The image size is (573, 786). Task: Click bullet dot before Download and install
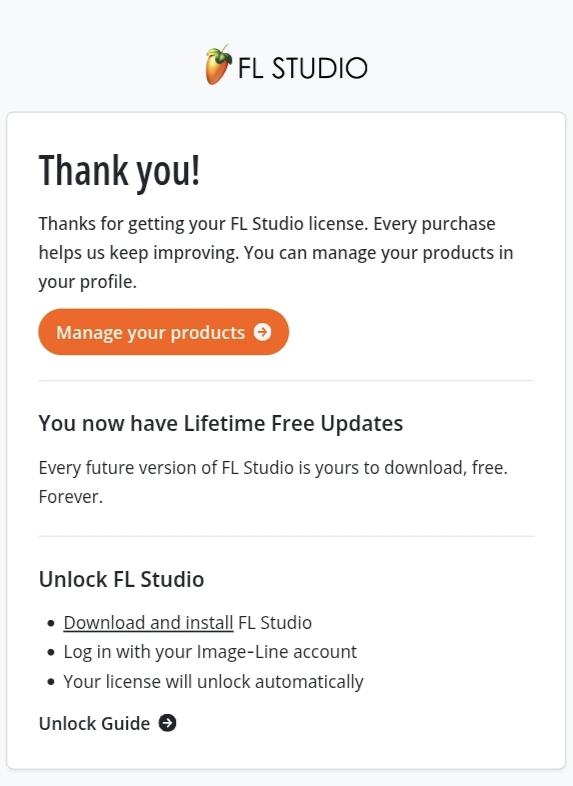click(x=51, y=623)
